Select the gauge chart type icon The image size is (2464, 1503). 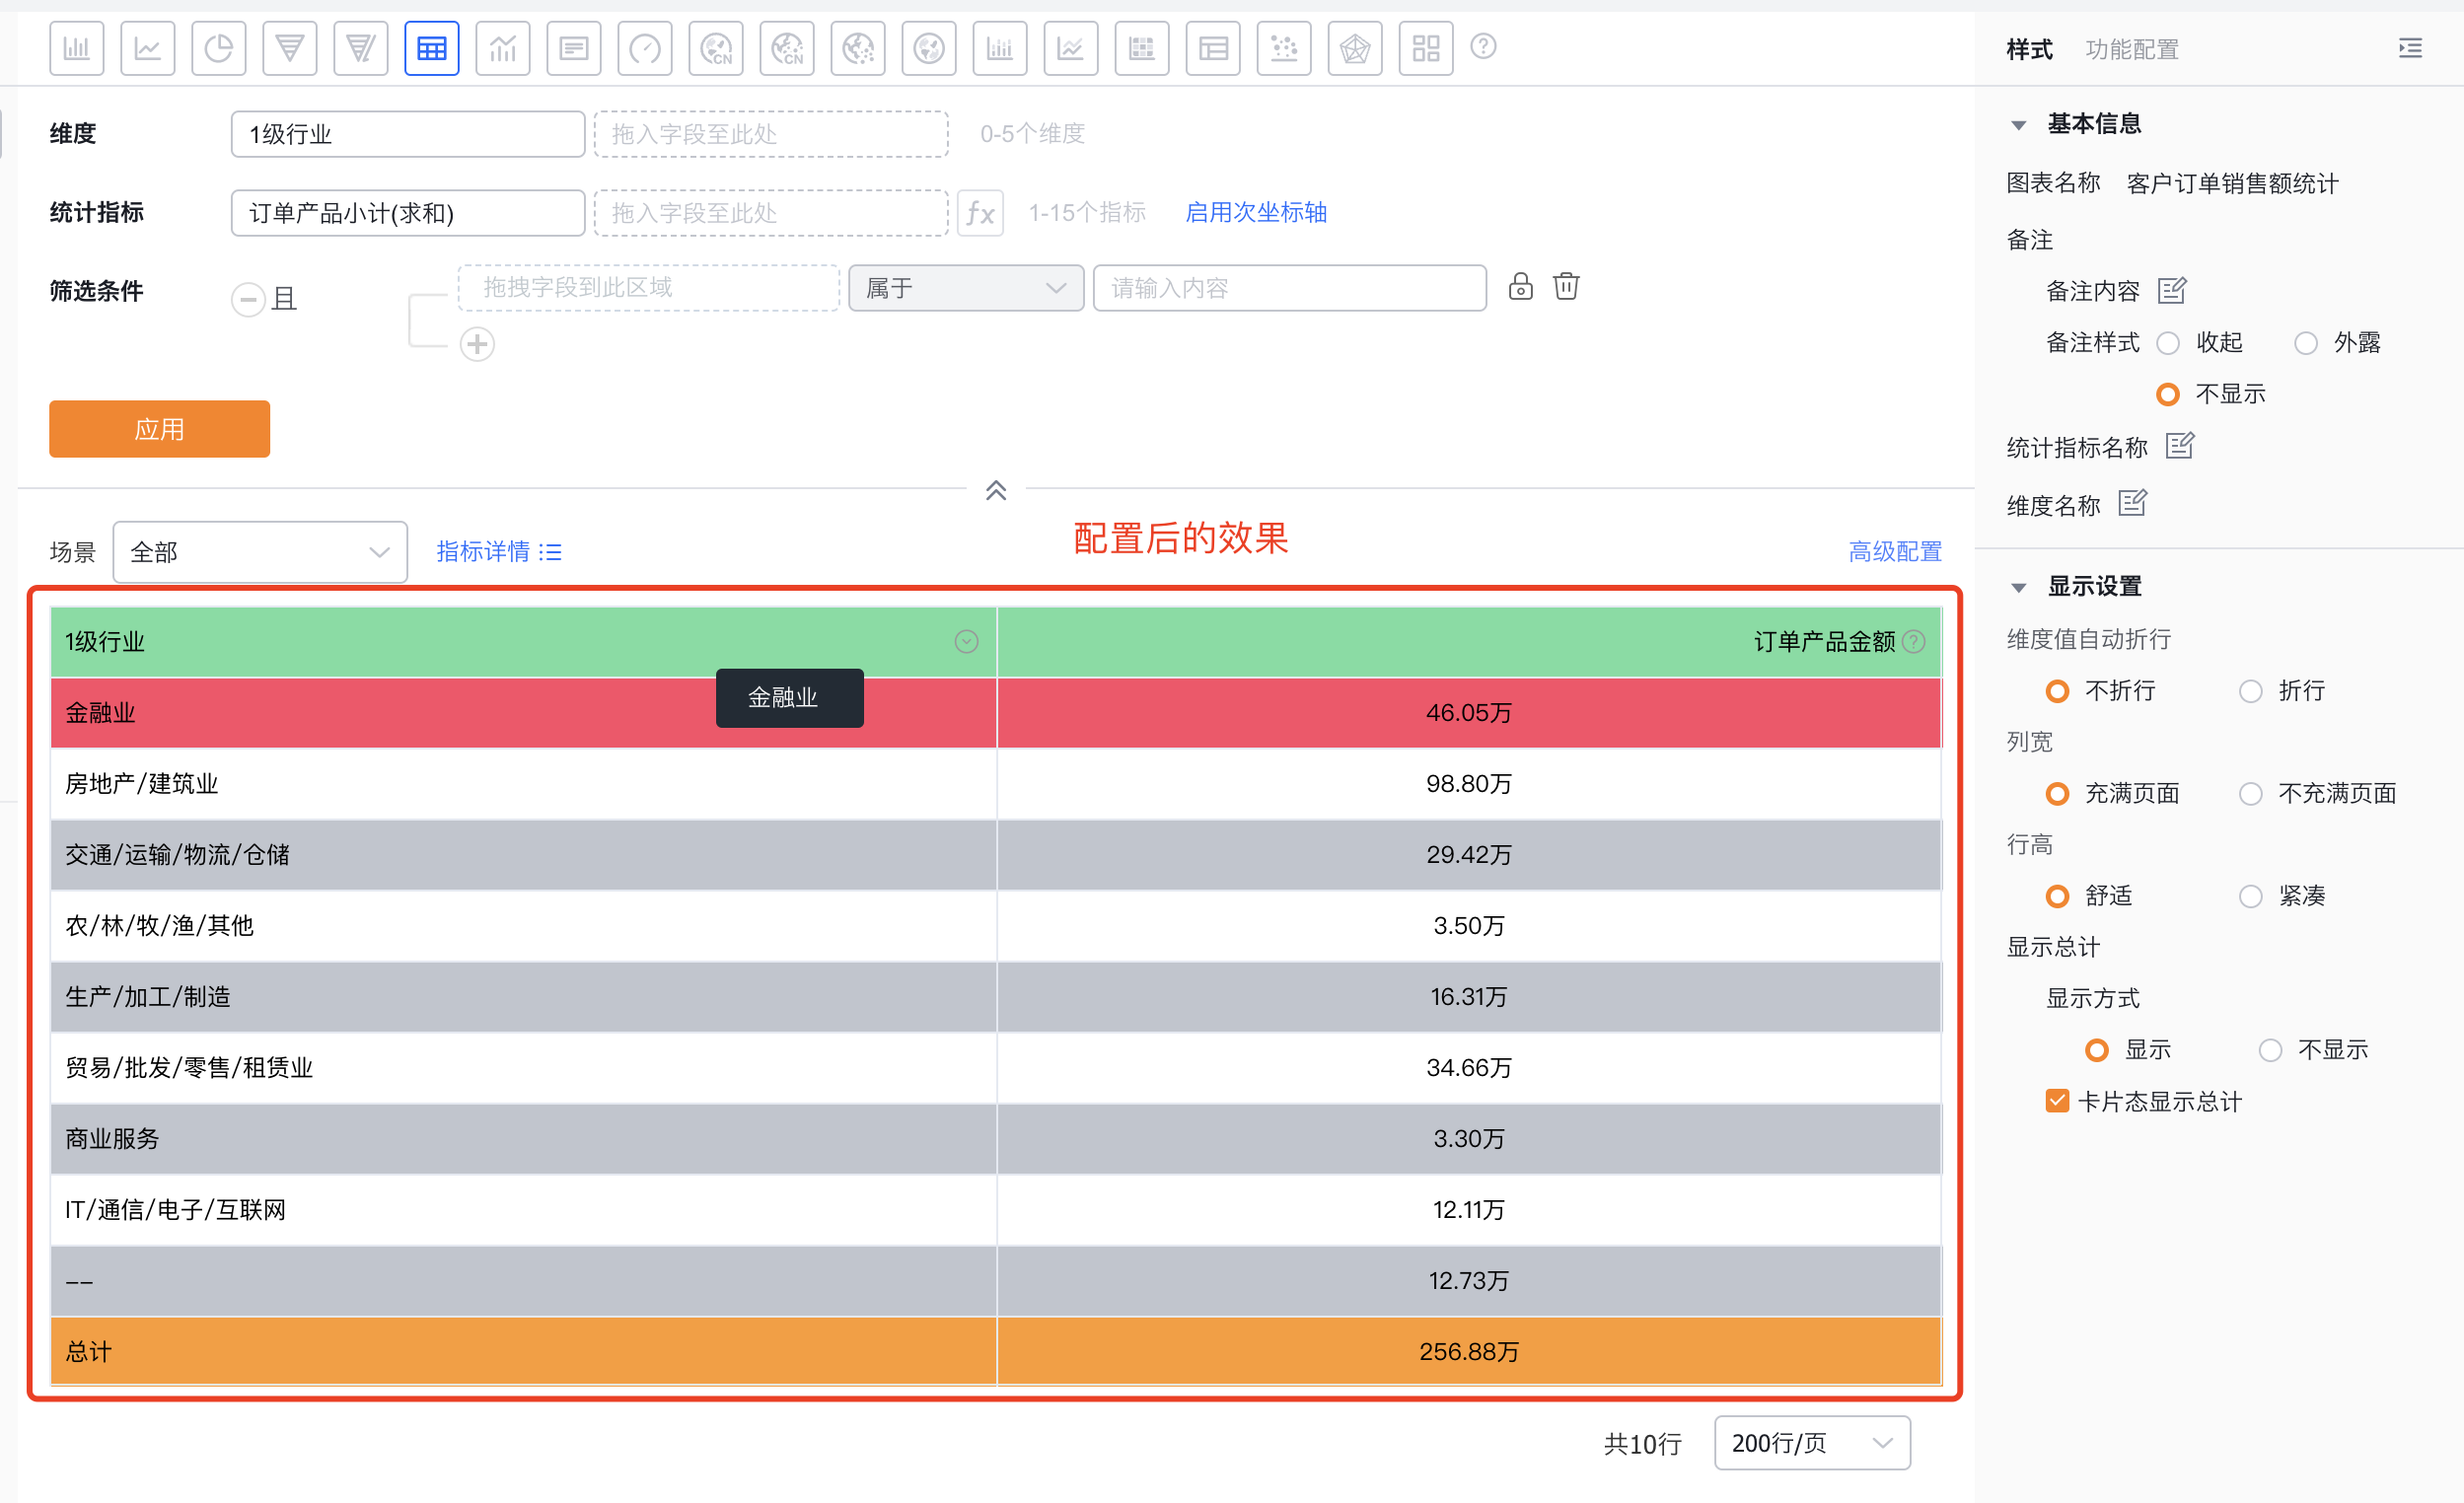click(644, 48)
